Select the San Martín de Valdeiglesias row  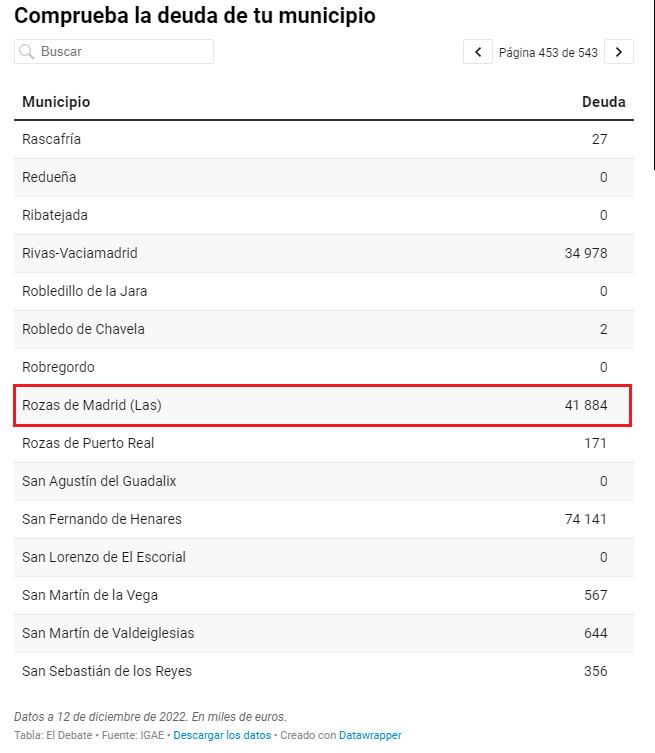tap(324, 633)
